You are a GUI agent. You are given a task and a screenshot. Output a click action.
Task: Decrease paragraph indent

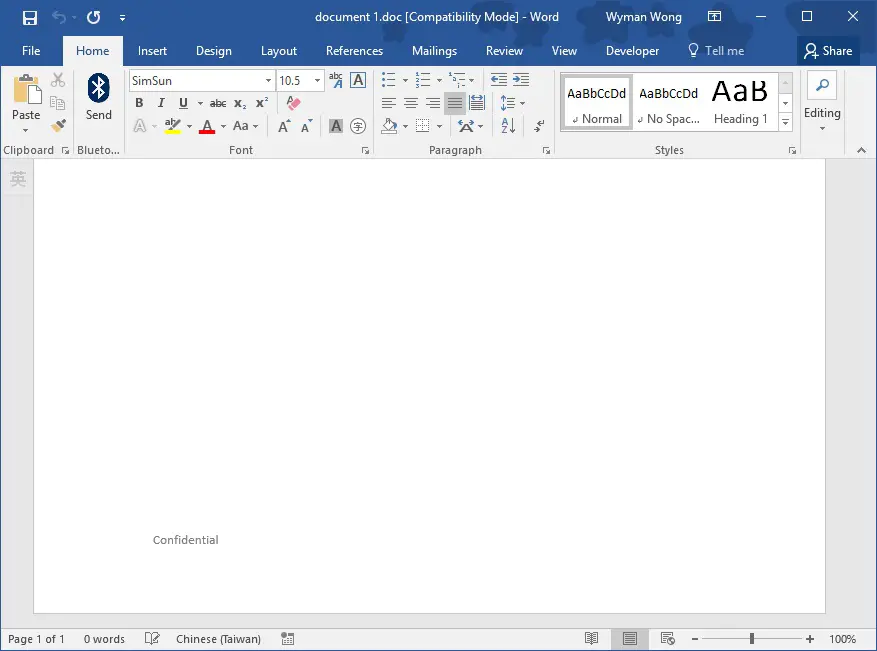(x=499, y=80)
